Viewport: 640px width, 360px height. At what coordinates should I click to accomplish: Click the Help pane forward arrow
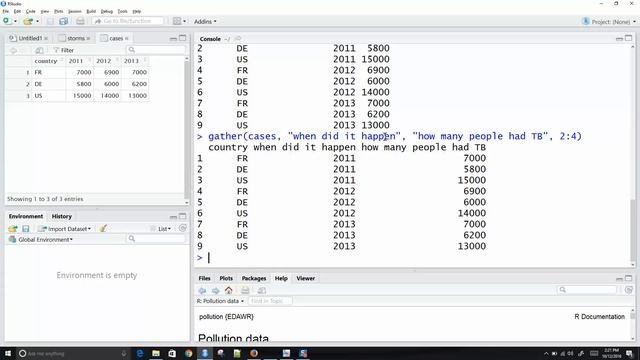(x=215, y=290)
